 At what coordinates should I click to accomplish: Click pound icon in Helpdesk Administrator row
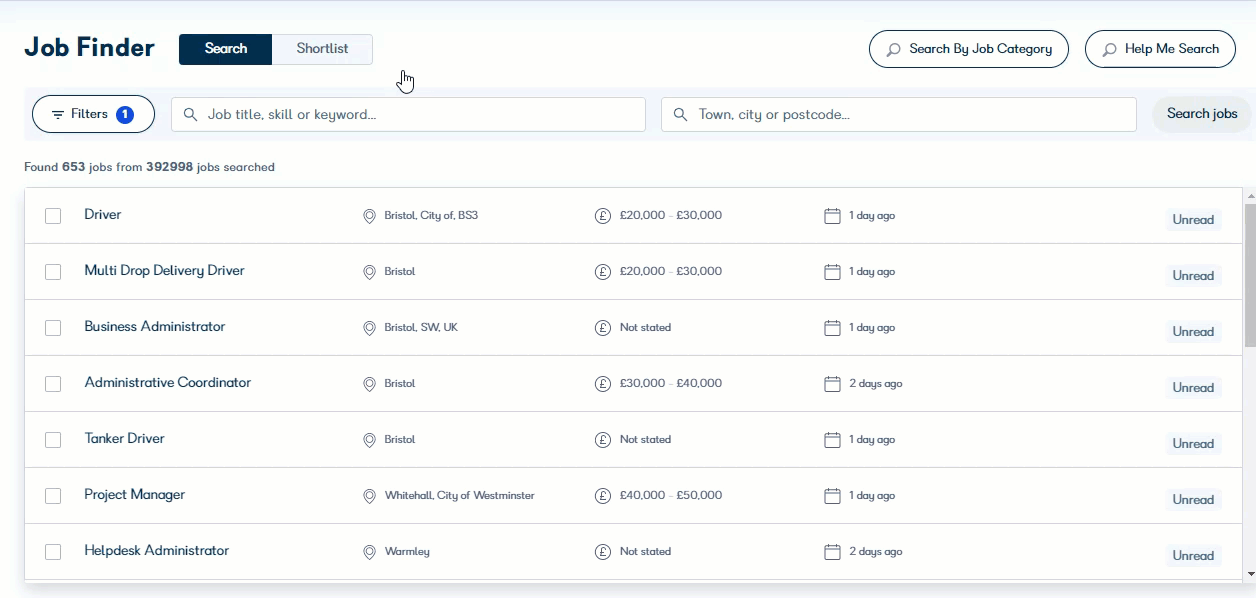click(x=602, y=552)
